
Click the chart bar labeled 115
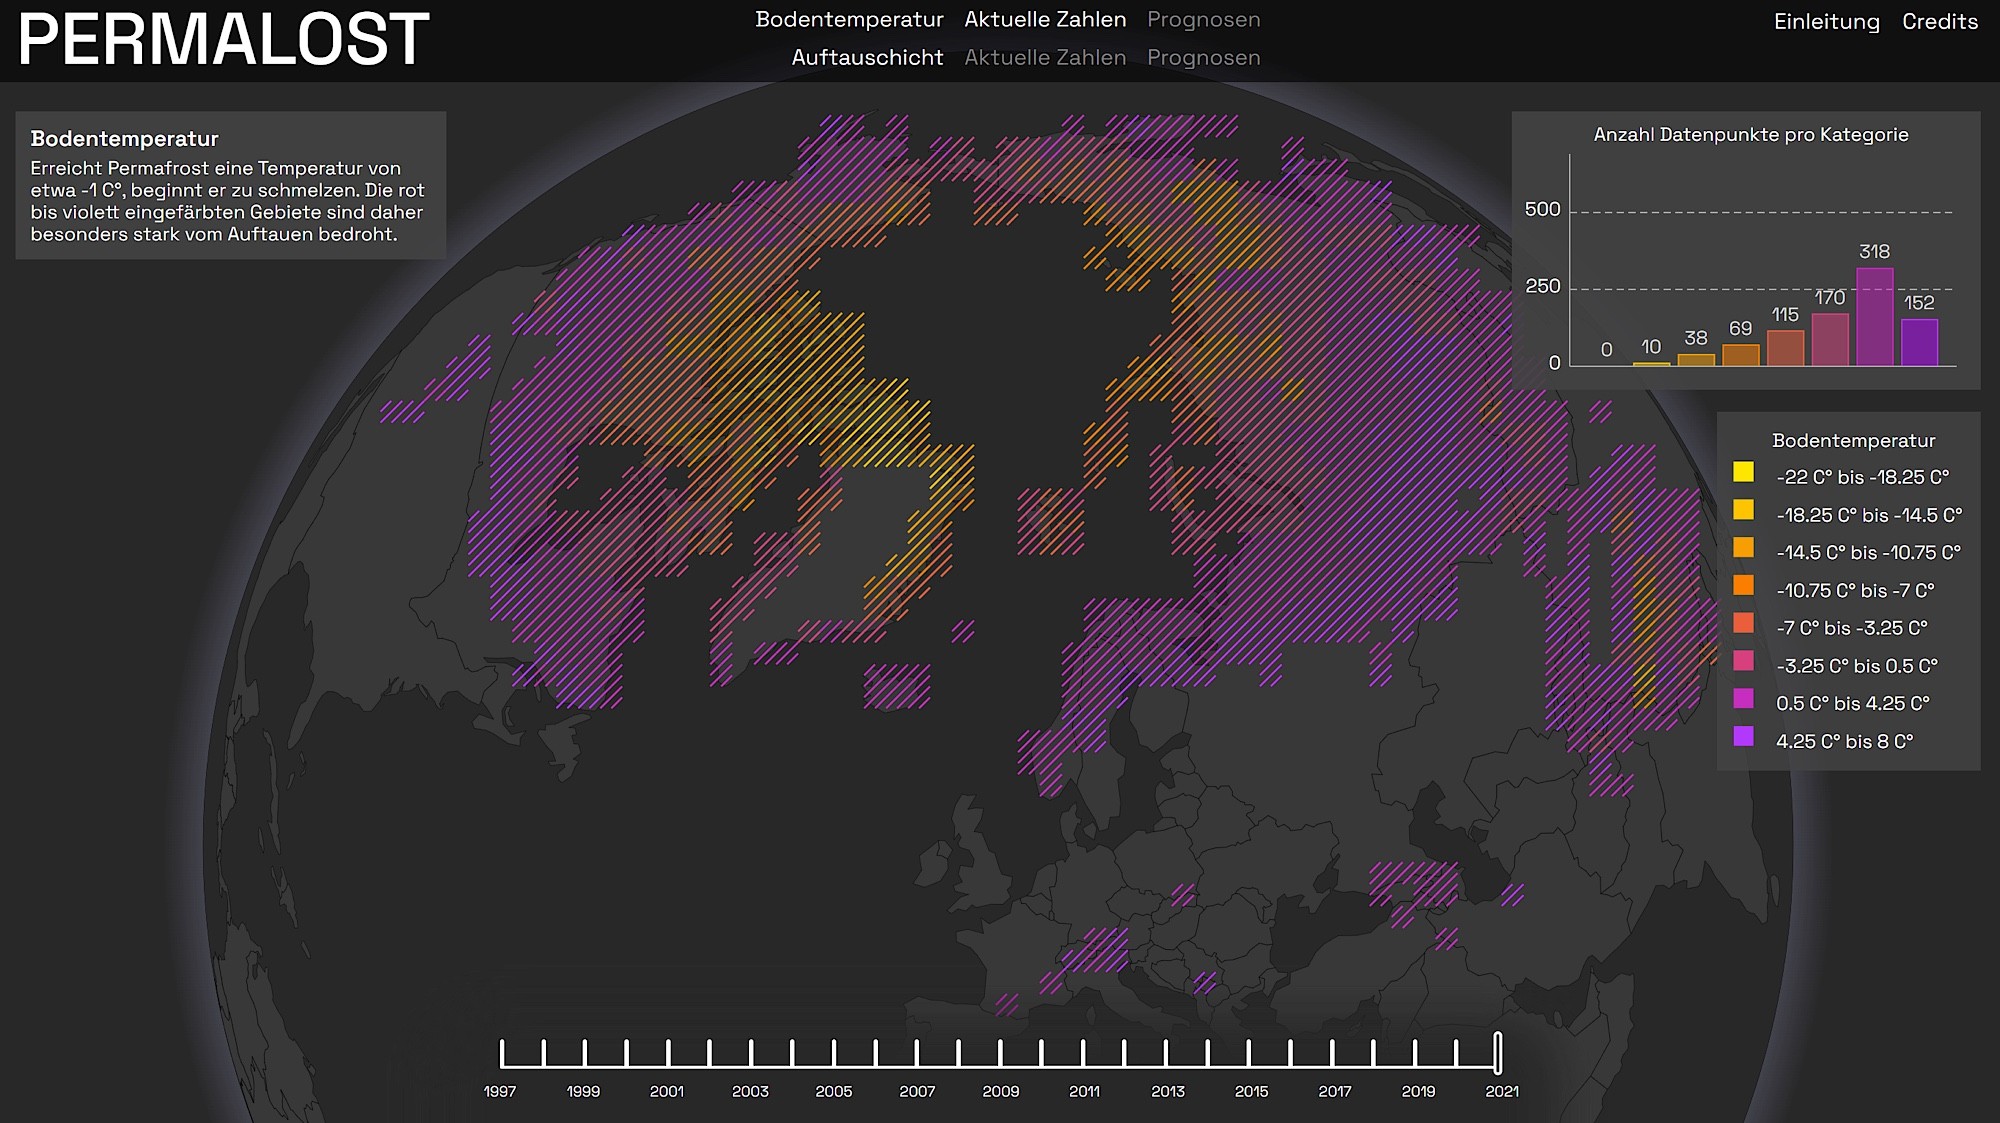tap(1785, 348)
